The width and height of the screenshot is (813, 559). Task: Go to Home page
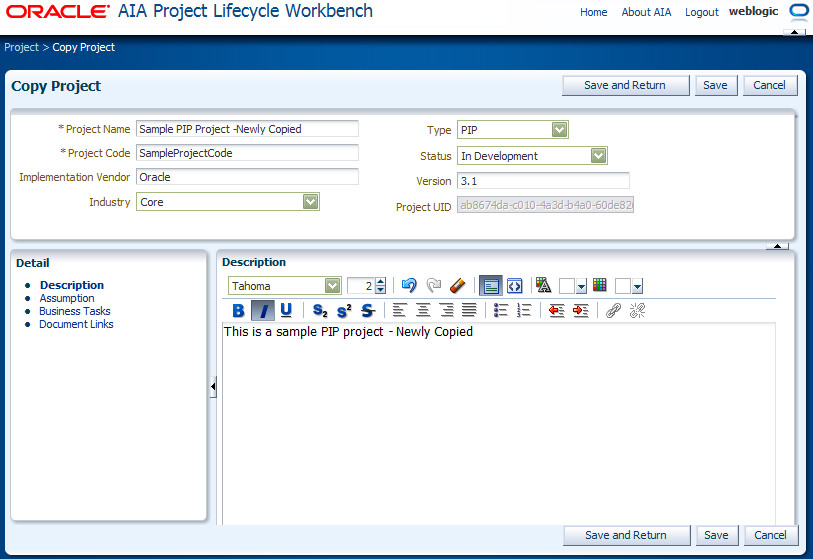[x=594, y=12]
